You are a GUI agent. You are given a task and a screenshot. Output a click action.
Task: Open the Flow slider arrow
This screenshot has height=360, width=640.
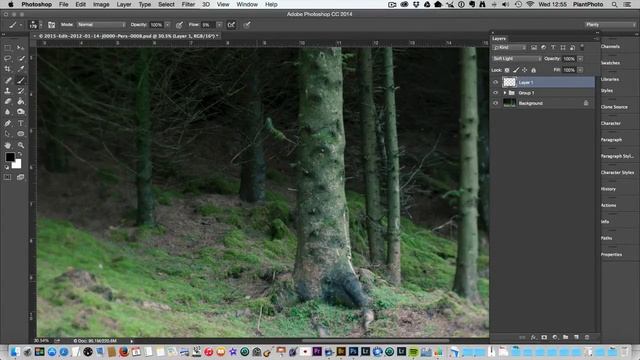coord(220,25)
